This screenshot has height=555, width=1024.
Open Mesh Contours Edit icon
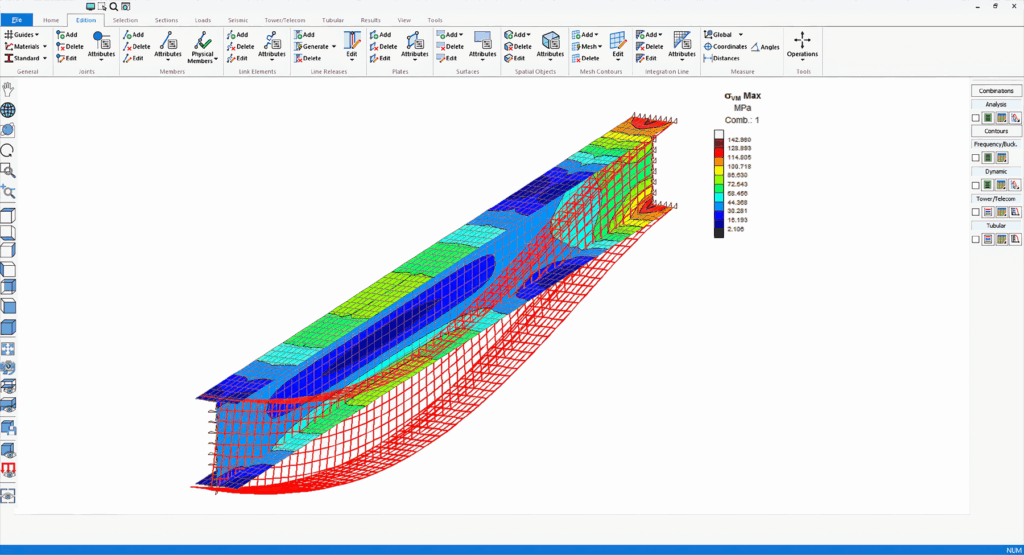pos(617,44)
